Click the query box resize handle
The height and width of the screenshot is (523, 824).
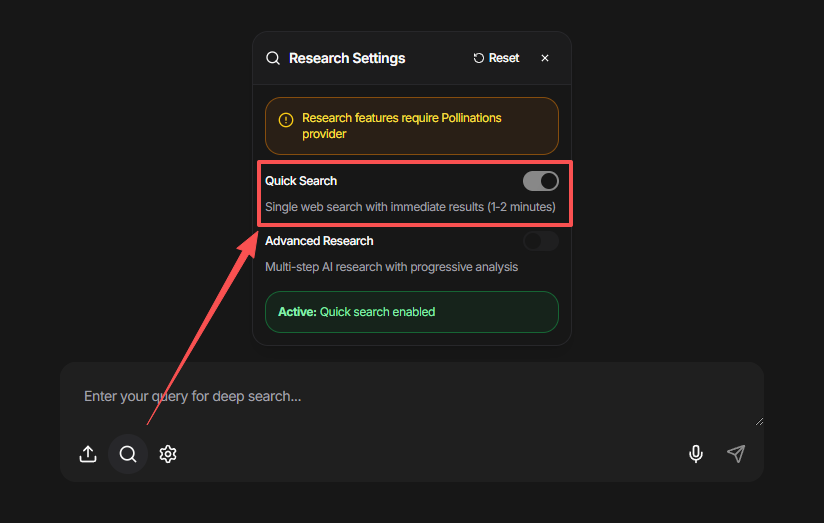coord(758,421)
